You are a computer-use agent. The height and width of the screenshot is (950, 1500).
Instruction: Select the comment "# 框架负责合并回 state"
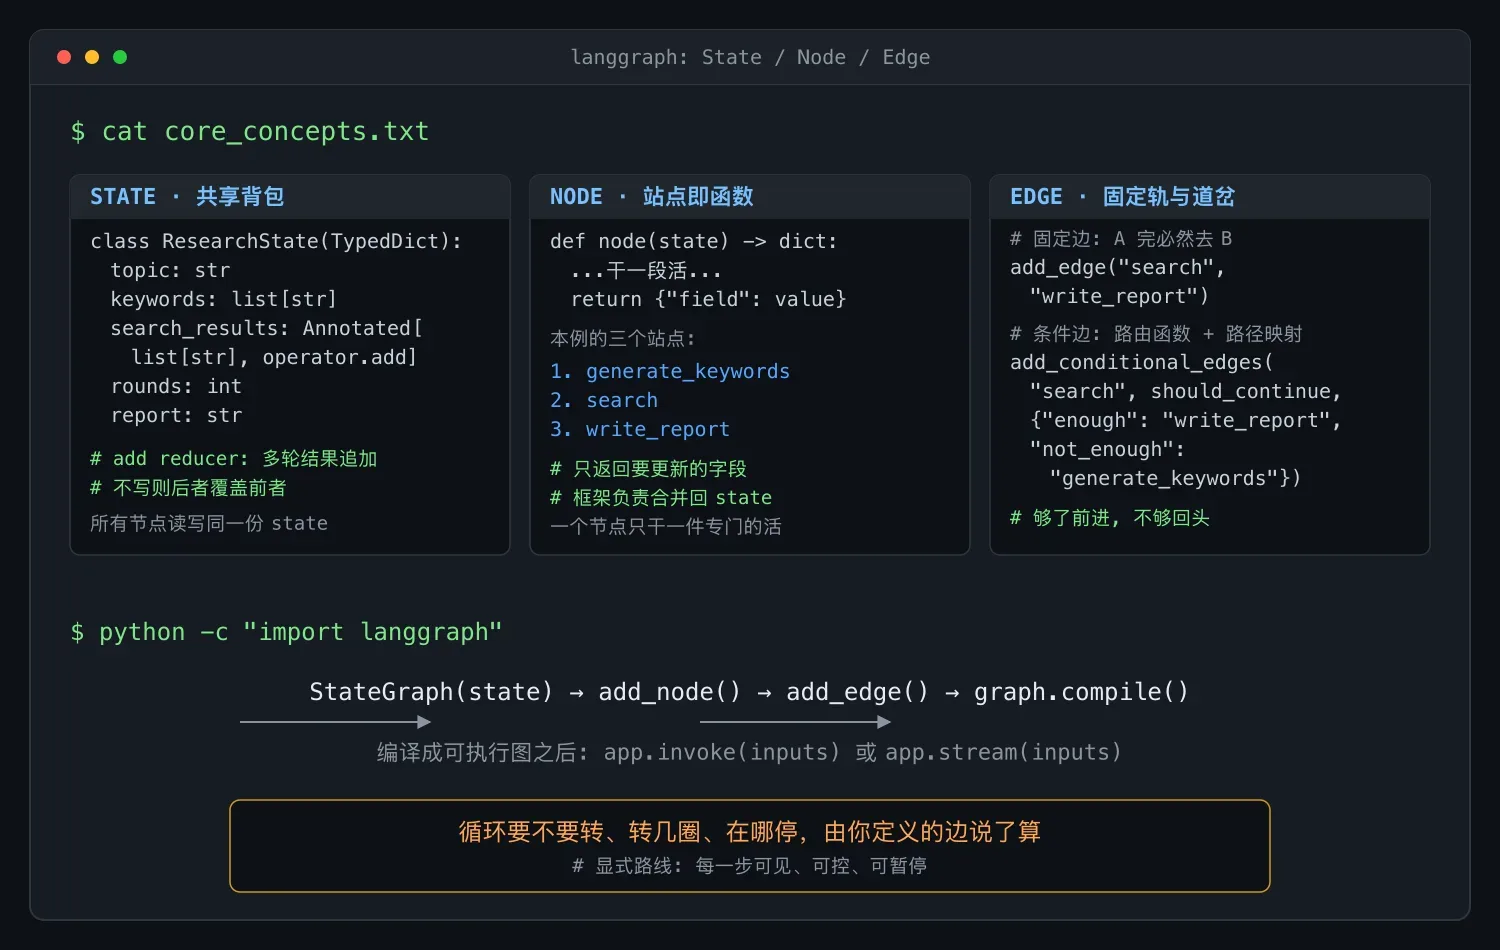tap(661, 497)
